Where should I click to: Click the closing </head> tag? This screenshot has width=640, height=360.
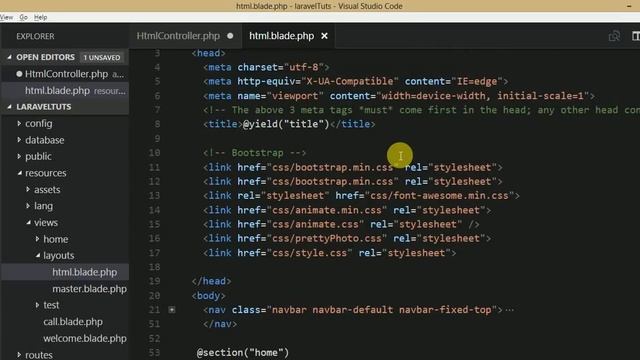pyautogui.click(x=211, y=281)
